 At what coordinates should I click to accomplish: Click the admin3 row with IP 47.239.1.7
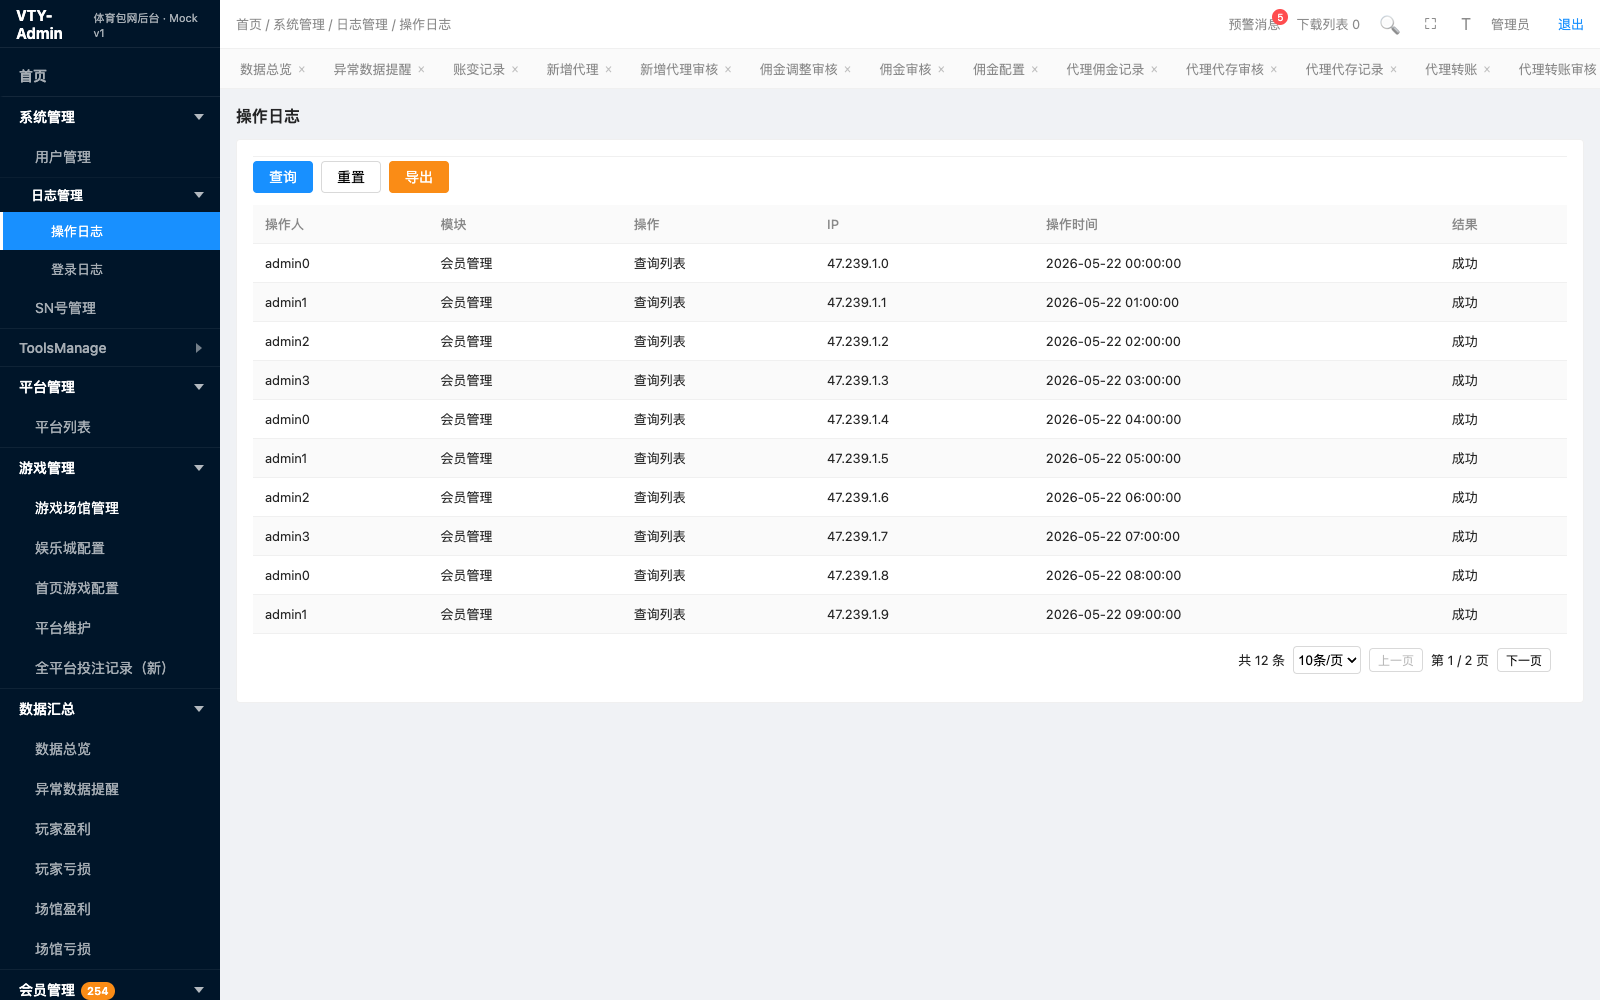(910, 537)
